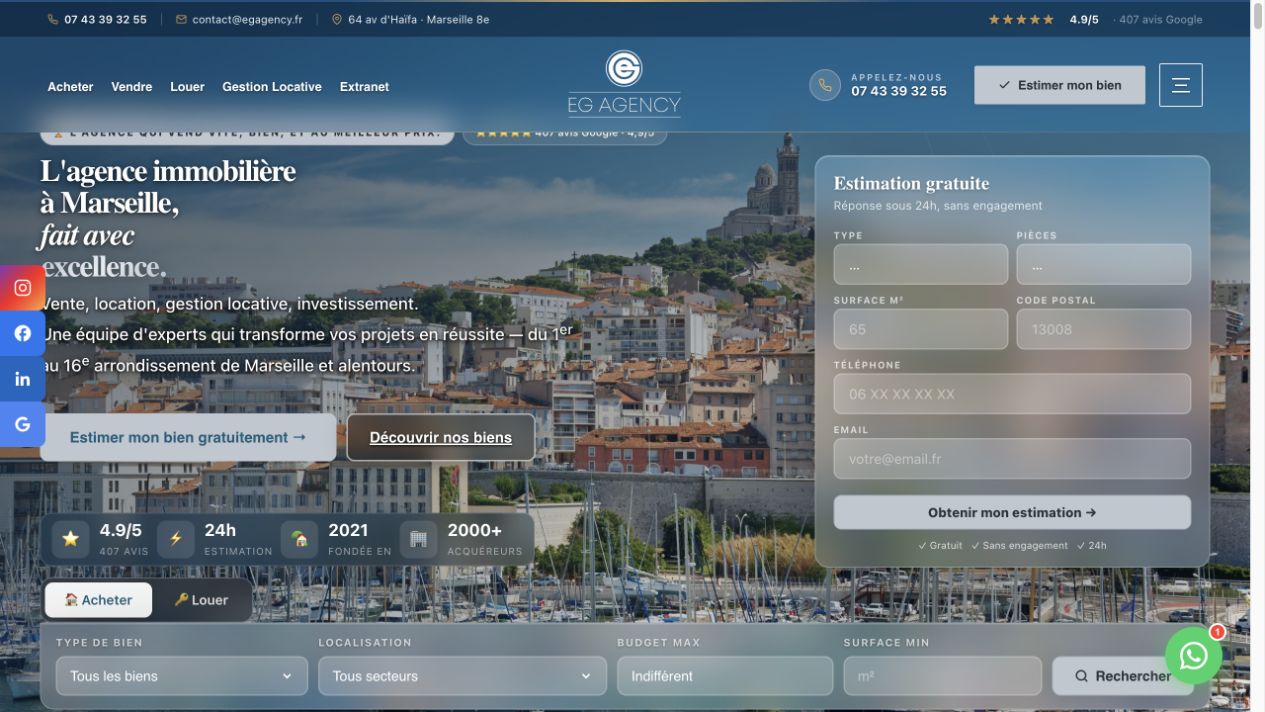1265x712 pixels.
Task: Click the header phone 07 43 39 32 55 next to Appelez-nous
Action: (899, 91)
